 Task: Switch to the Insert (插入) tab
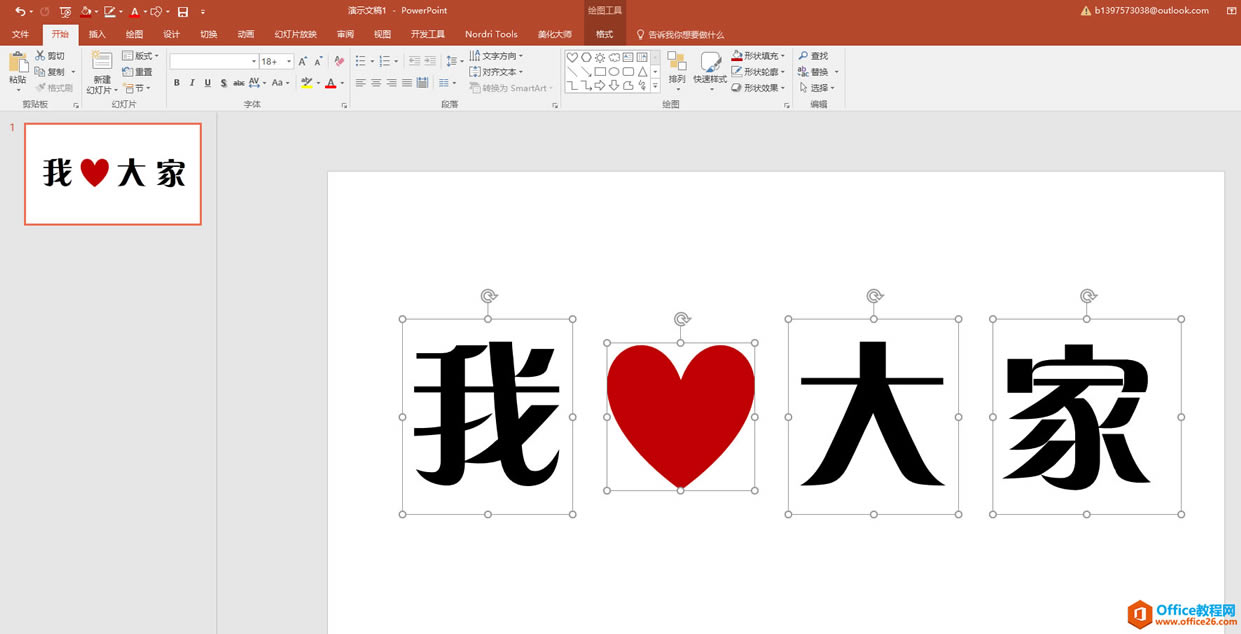(x=97, y=34)
